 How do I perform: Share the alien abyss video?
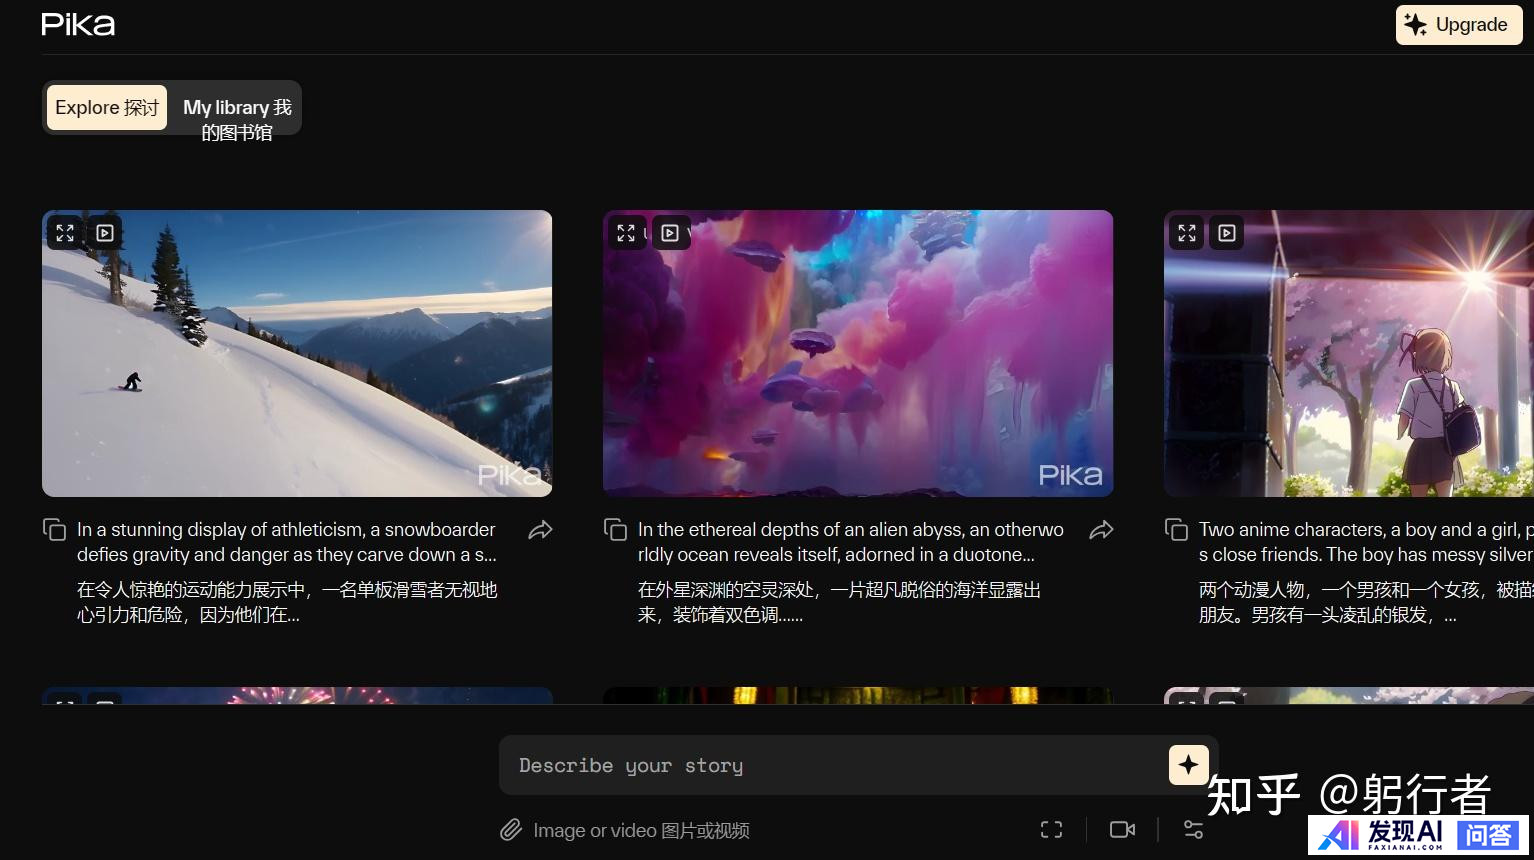click(1101, 530)
